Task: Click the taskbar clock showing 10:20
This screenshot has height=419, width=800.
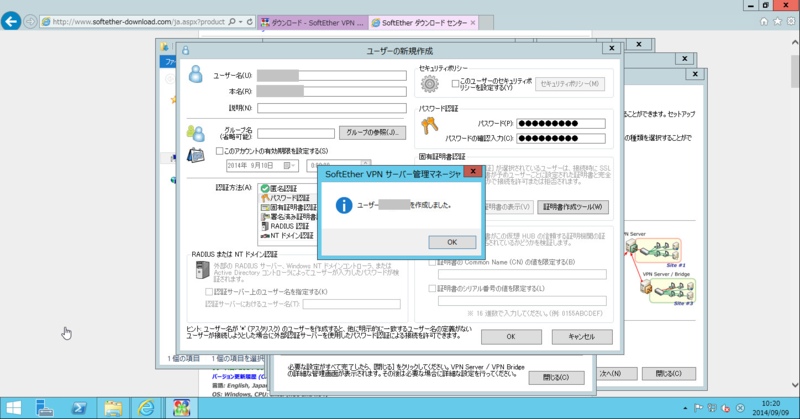Action: [770, 408]
